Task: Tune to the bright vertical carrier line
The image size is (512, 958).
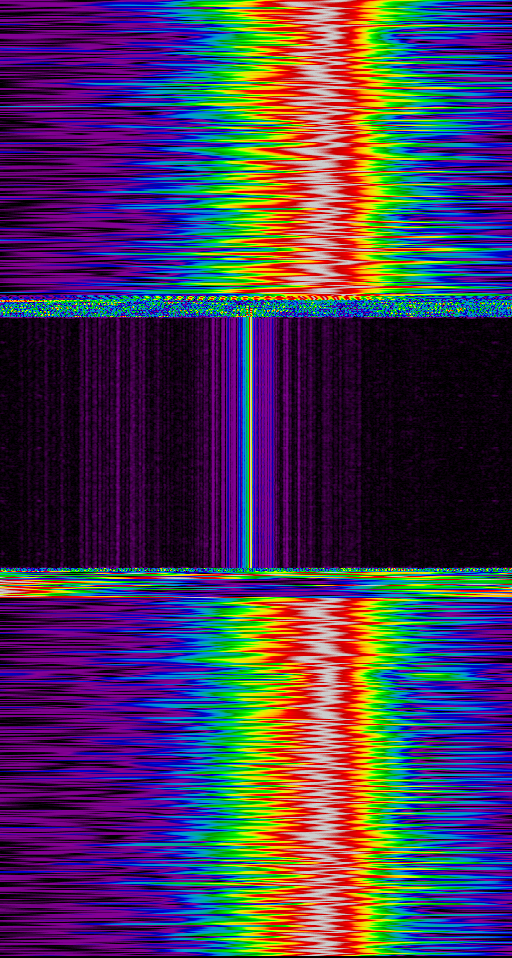Action: point(251,442)
